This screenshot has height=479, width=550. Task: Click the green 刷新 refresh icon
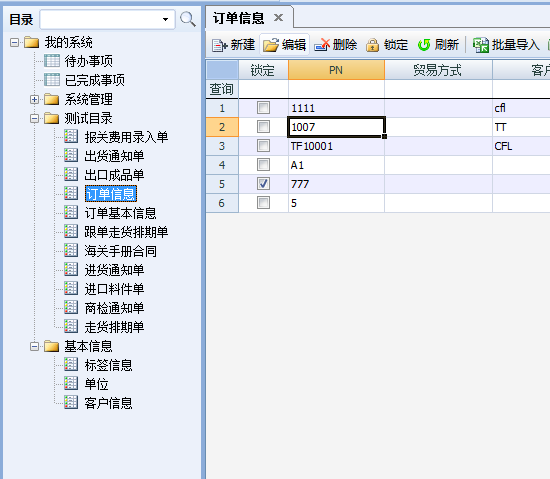(424, 45)
